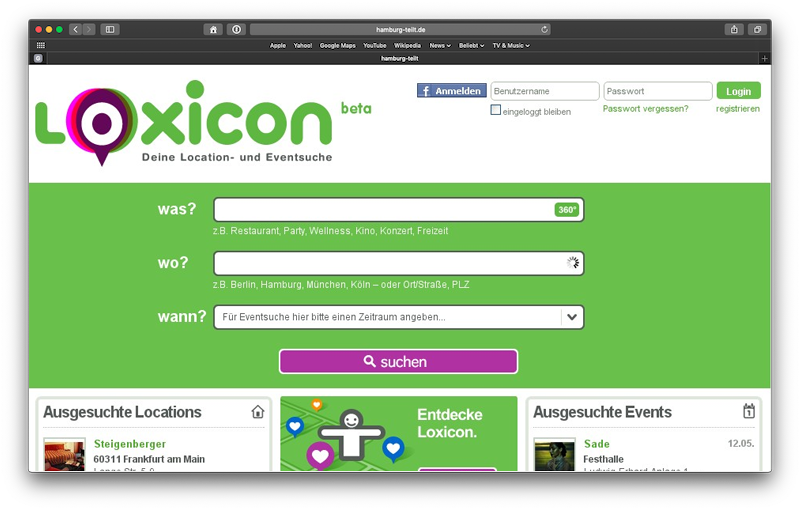Open the Share icon in Safari toolbar
This screenshot has height=510, width=800.
click(x=734, y=30)
